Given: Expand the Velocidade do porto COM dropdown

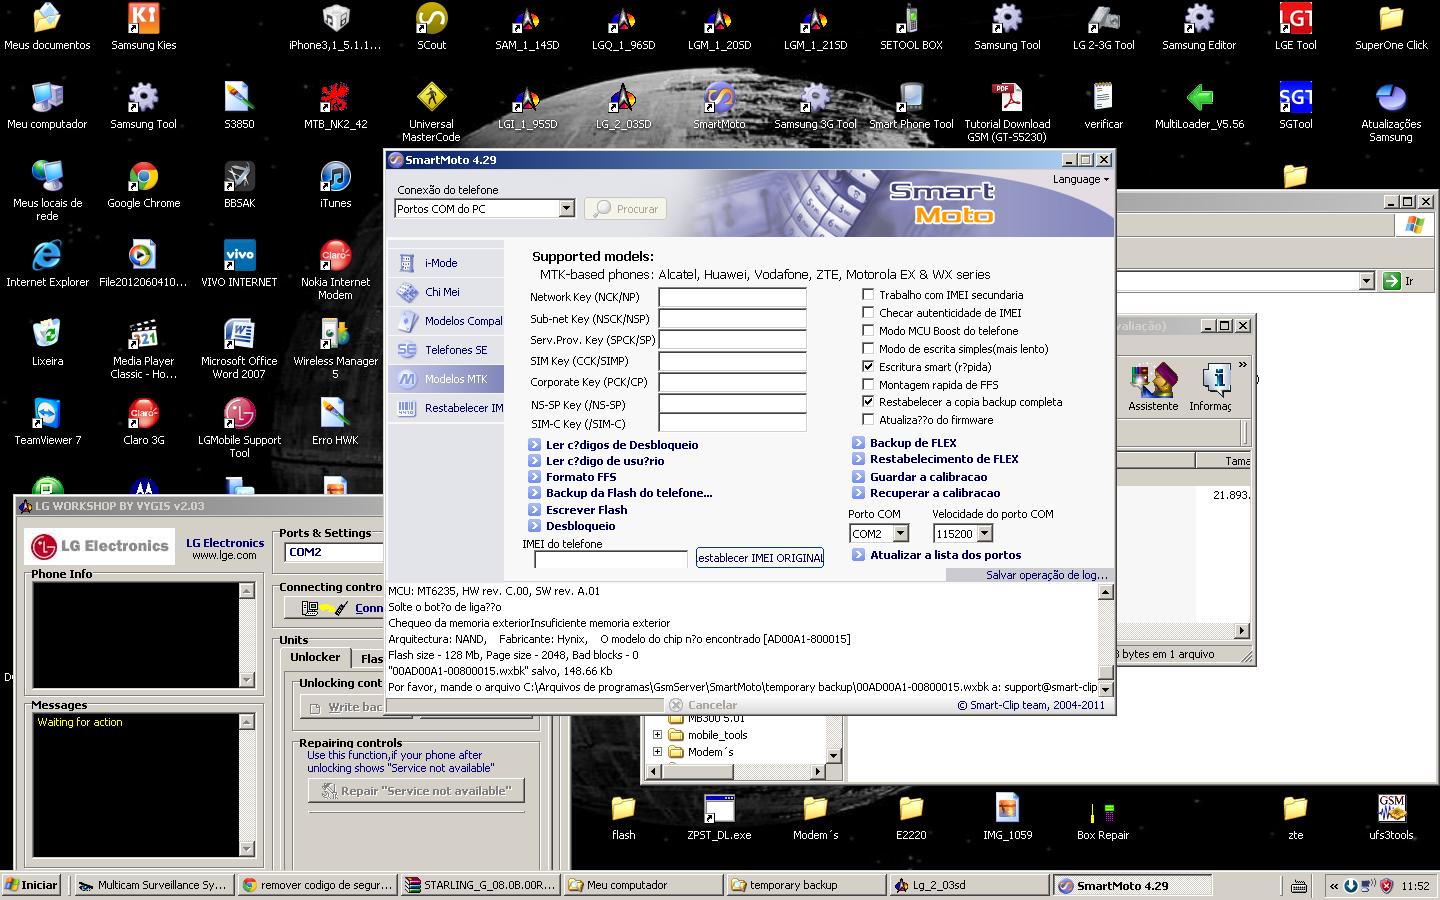Looking at the screenshot, I should tap(985, 534).
